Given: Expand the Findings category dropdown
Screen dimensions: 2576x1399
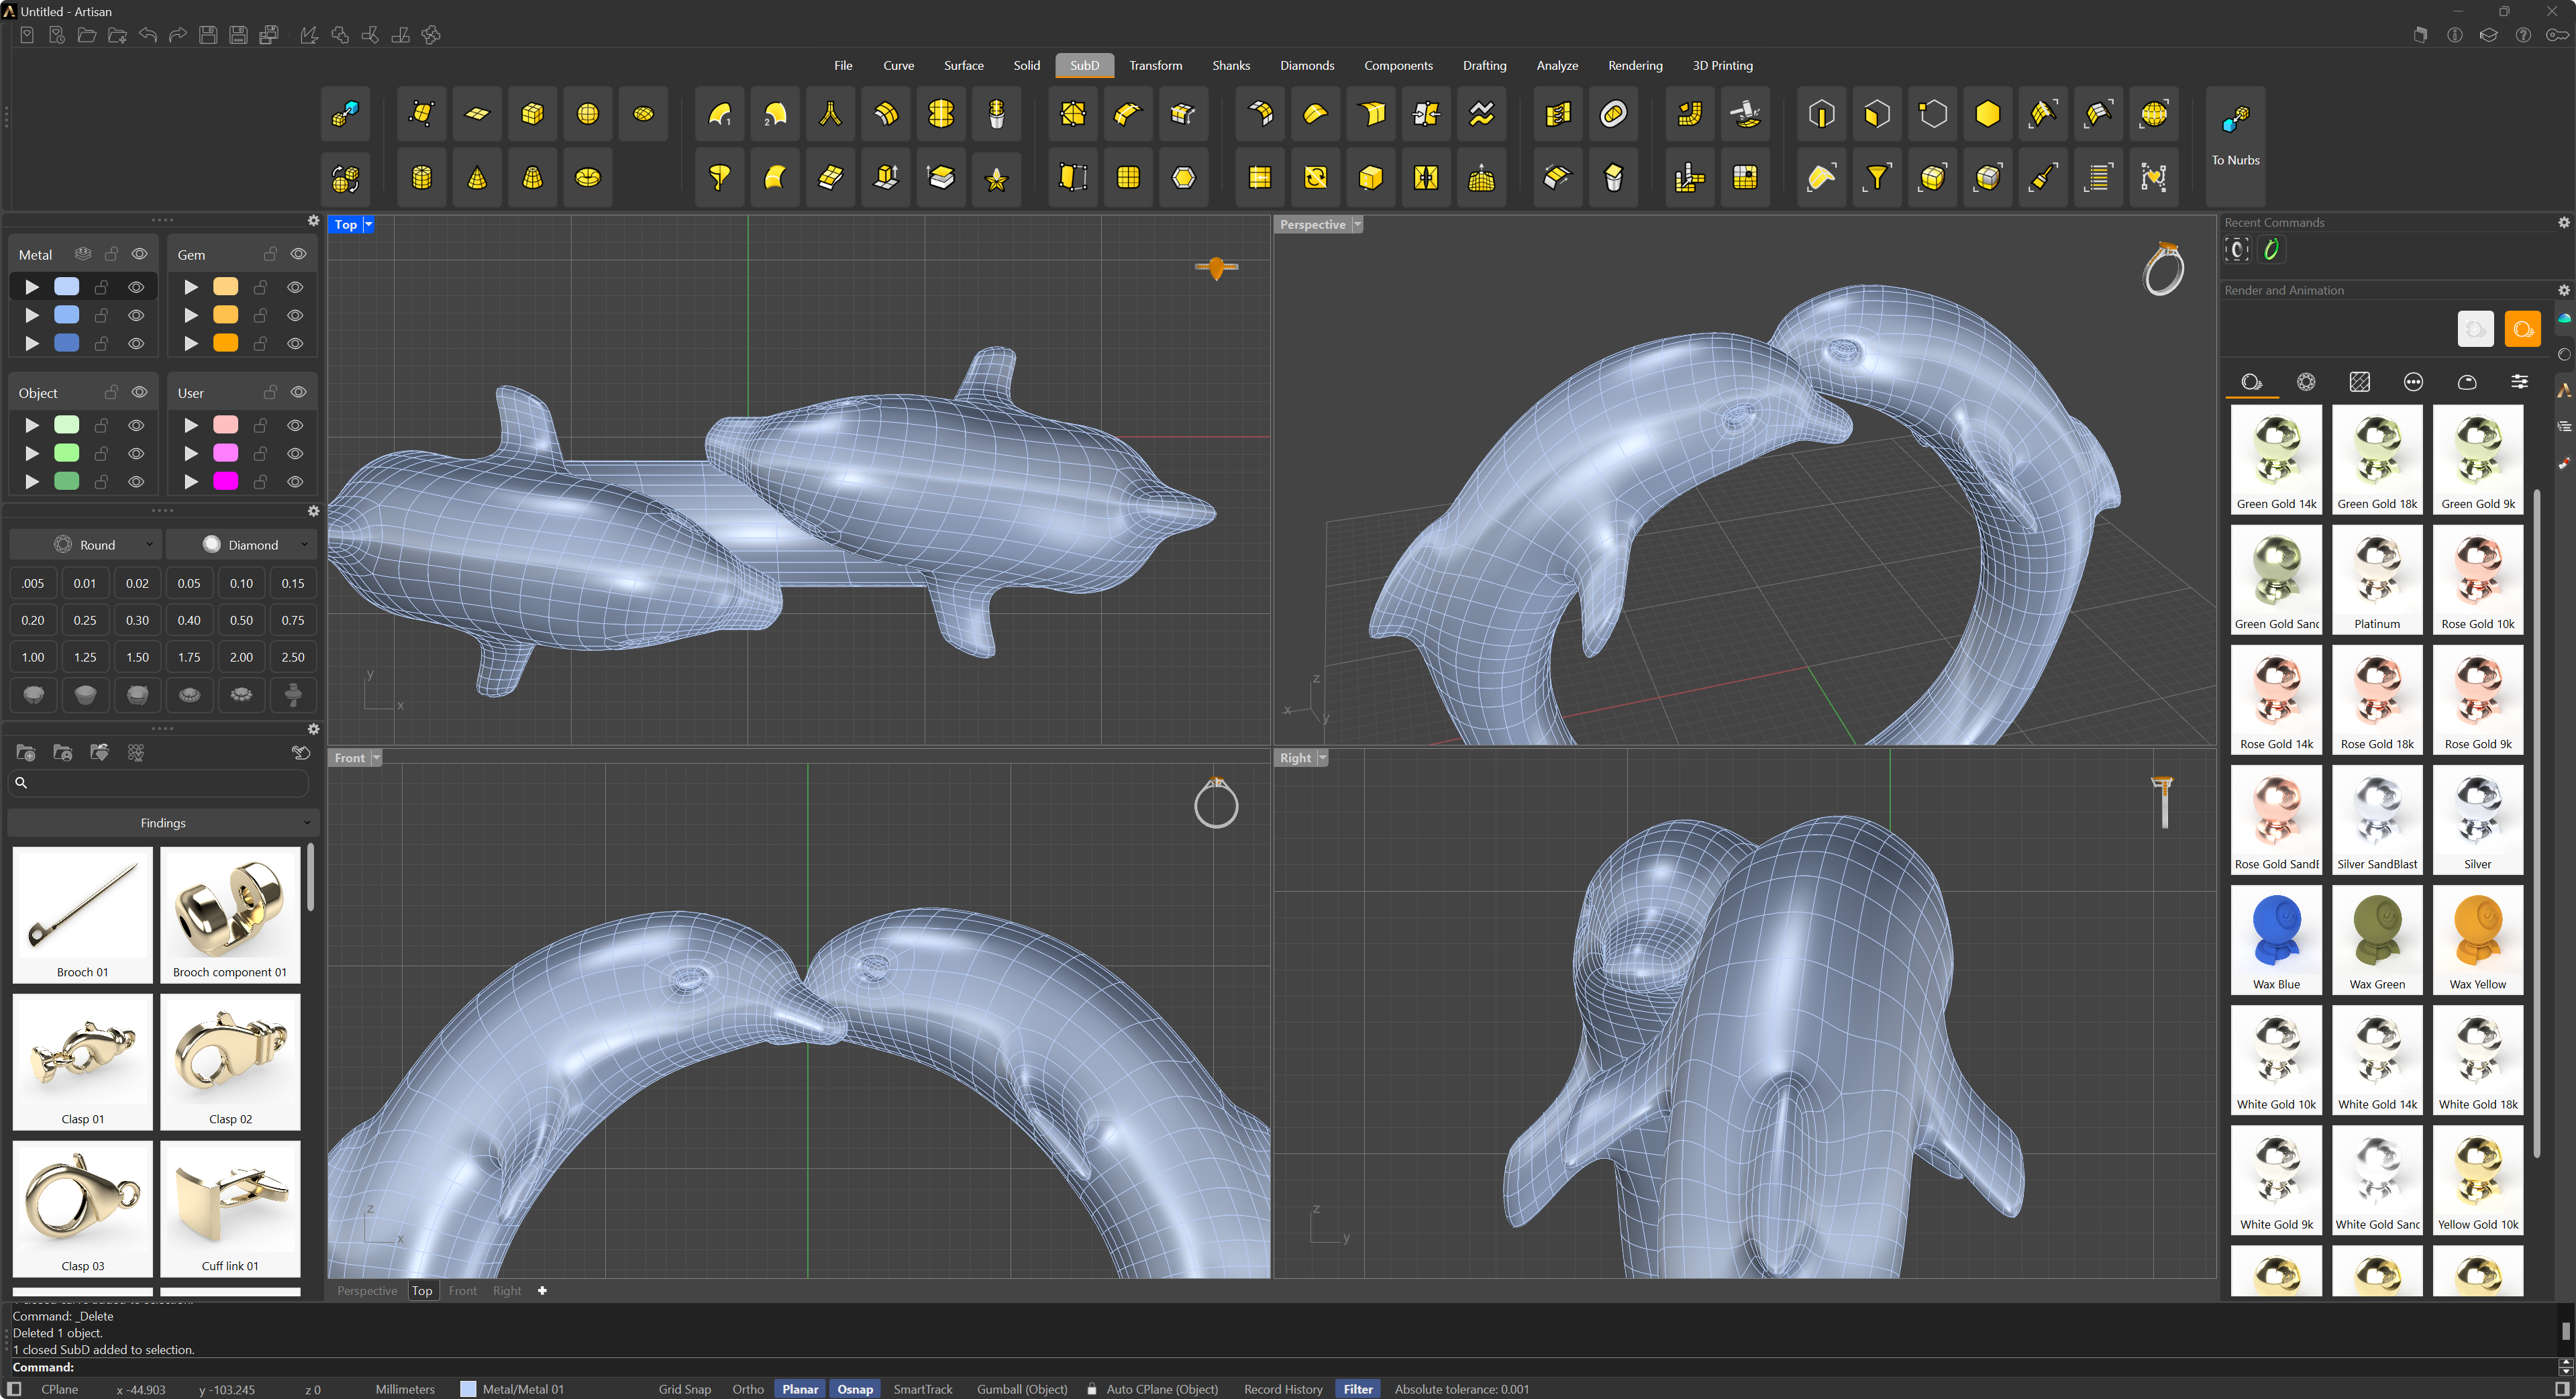Looking at the screenshot, I should pyautogui.click(x=163, y=822).
